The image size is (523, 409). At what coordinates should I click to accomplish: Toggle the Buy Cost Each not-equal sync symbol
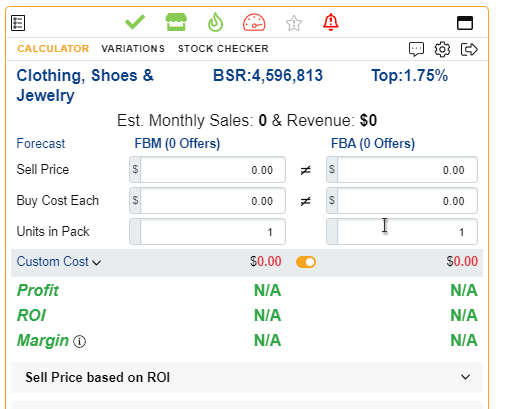306,201
